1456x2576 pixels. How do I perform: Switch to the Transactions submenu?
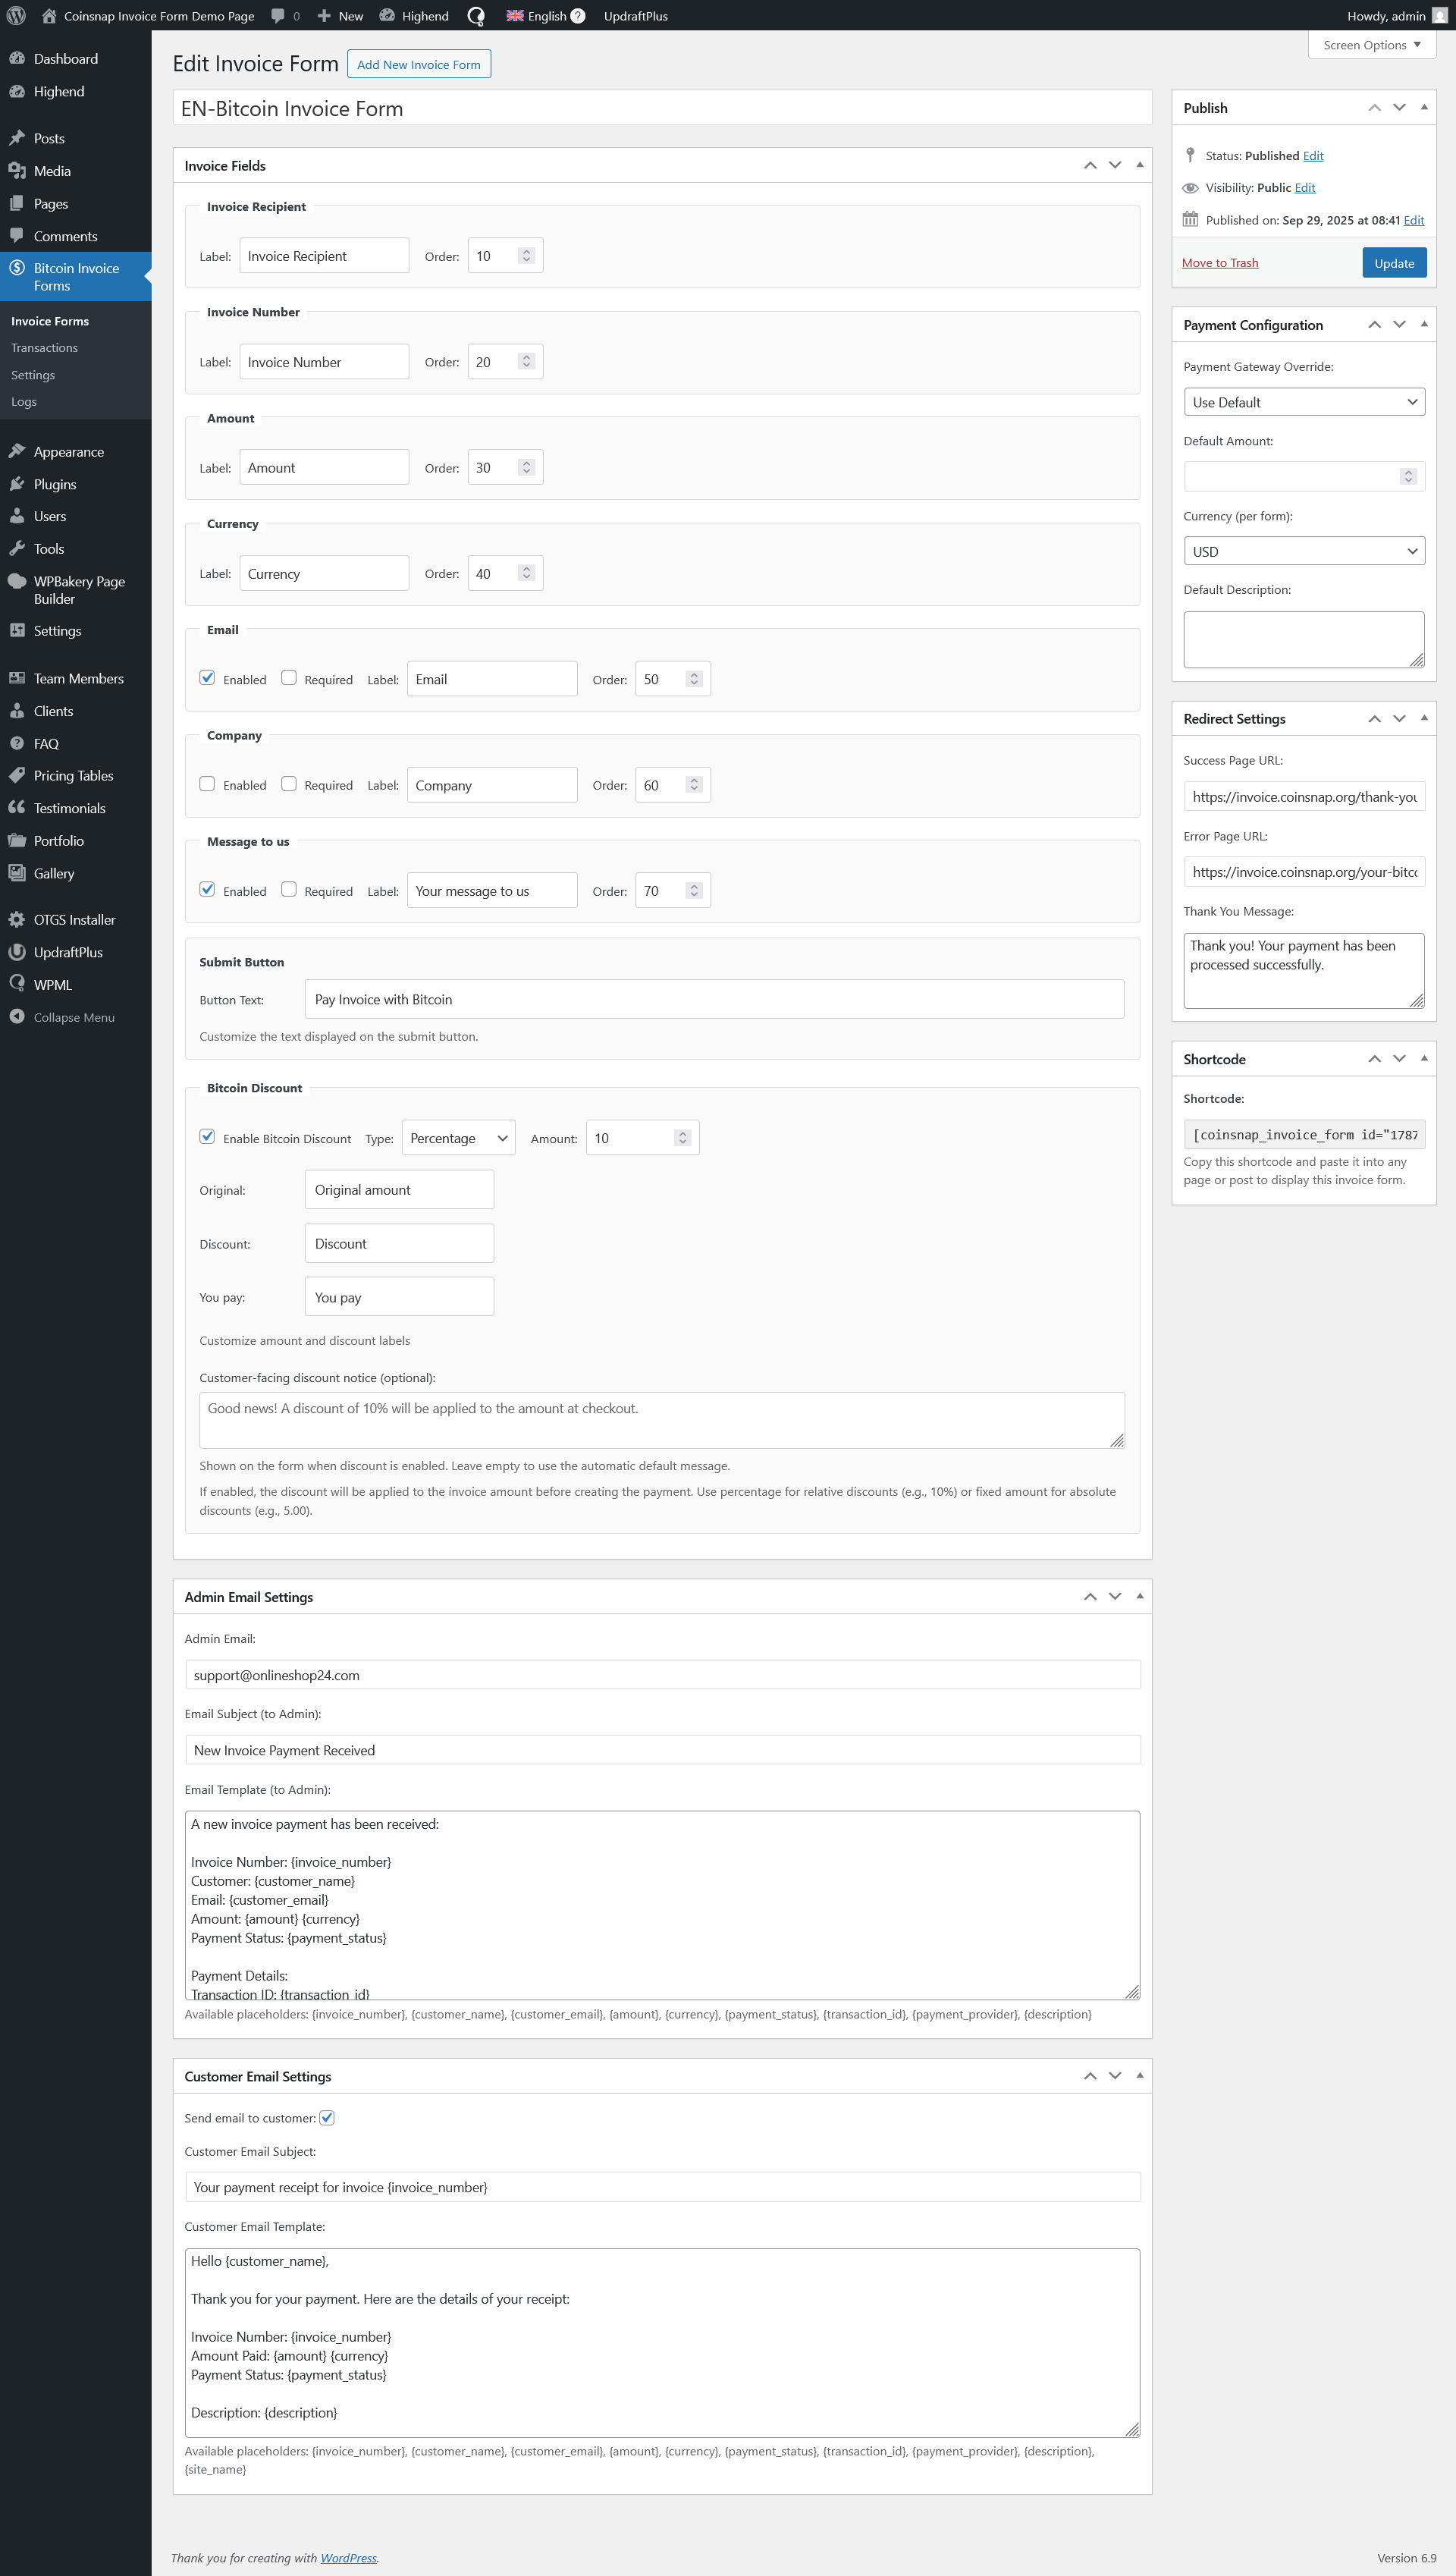44,347
